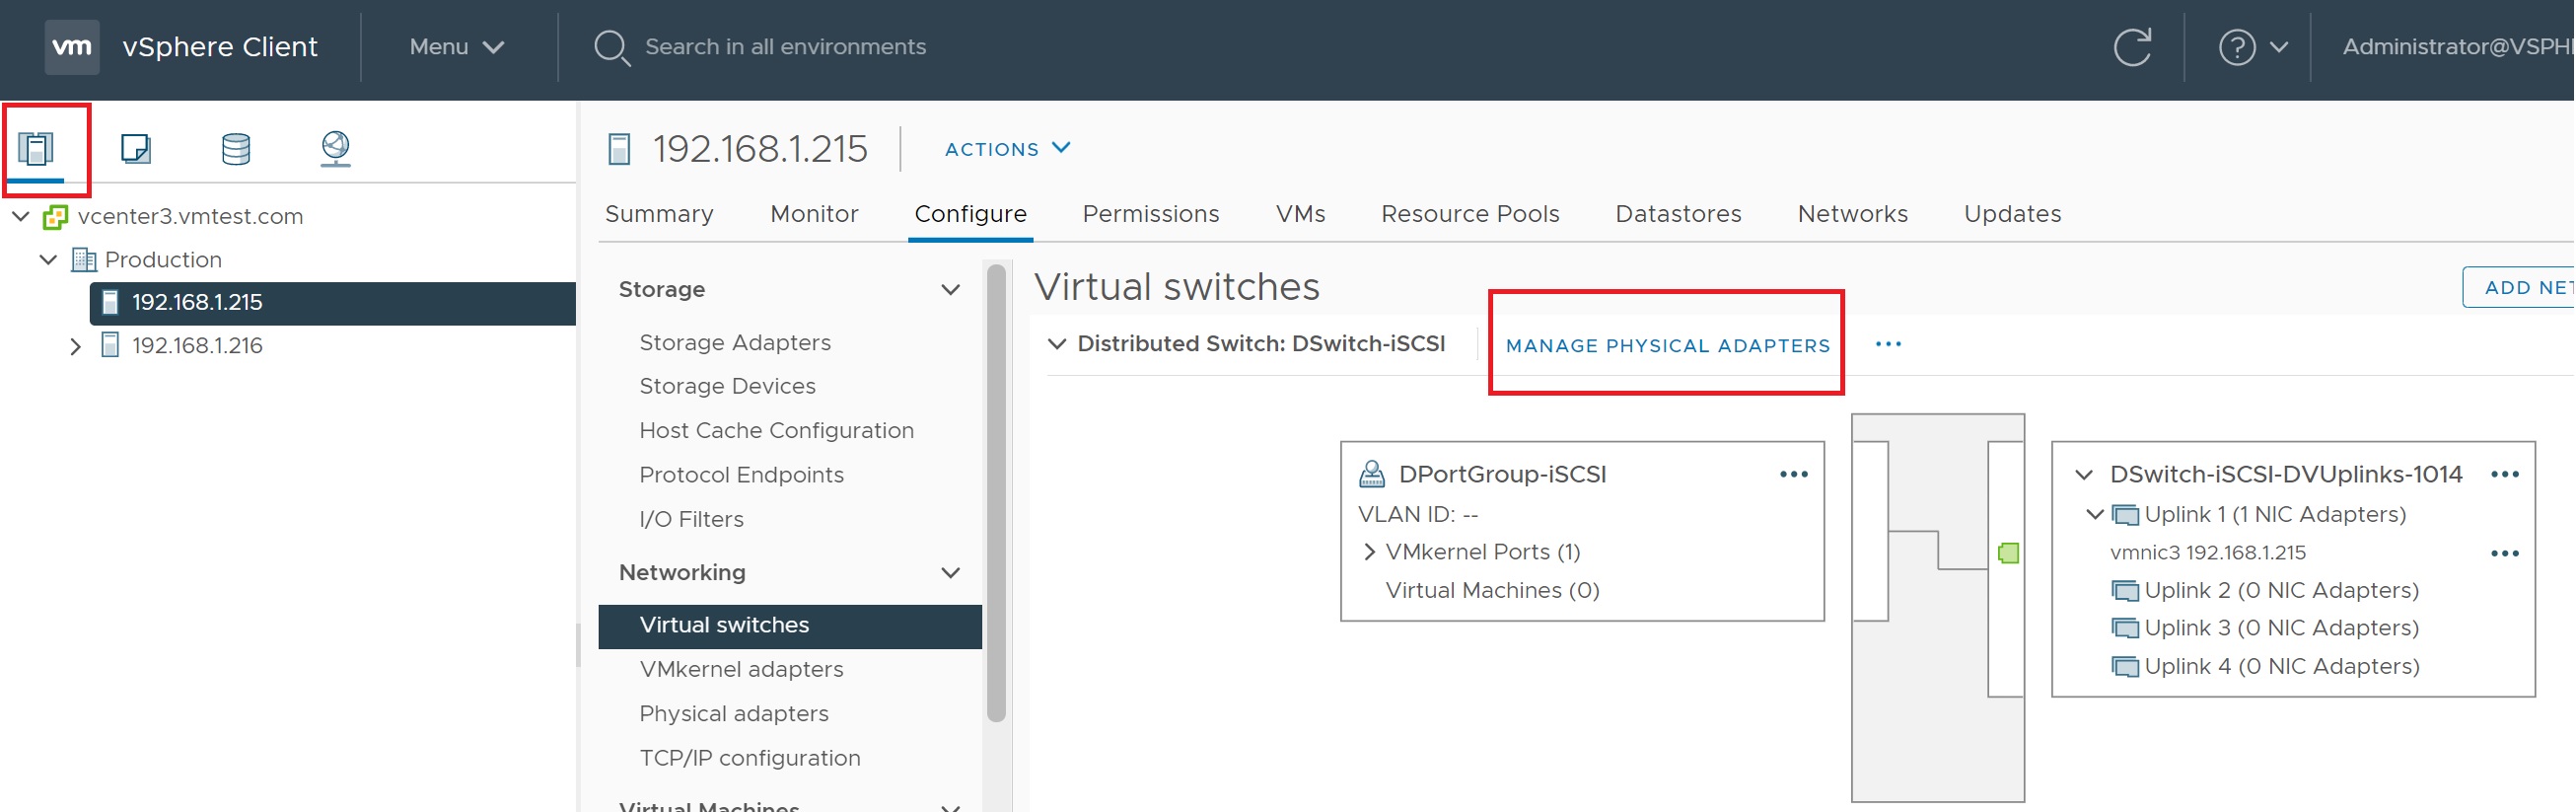Open the Datastores tab
This screenshot has width=2576, height=812.
point(1677,214)
